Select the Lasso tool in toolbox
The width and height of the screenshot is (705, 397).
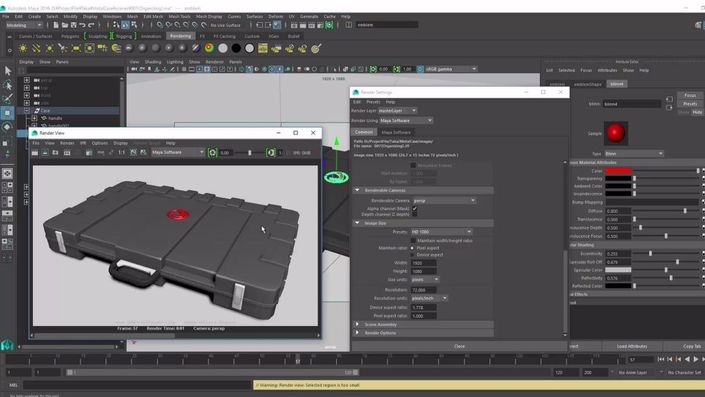click(8, 85)
